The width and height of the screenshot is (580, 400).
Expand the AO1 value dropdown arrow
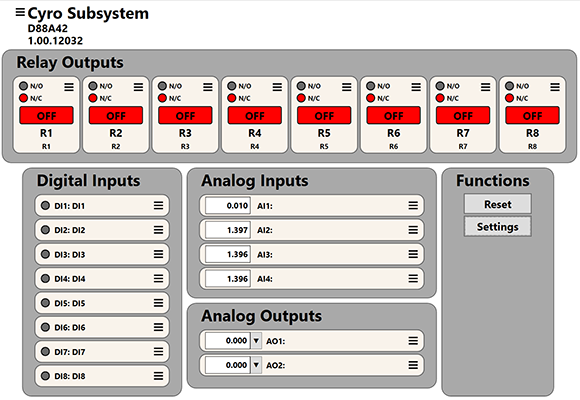coord(256,340)
